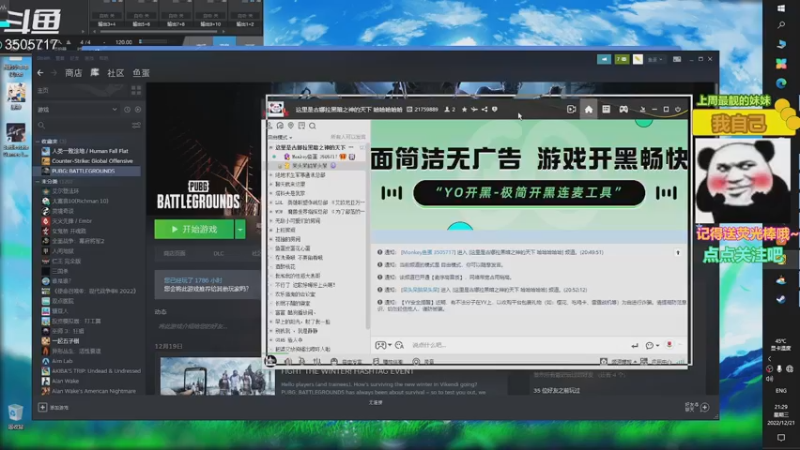Click the send arrow icon in YY chat
The height and width of the screenshot is (450, 800).
635,345
